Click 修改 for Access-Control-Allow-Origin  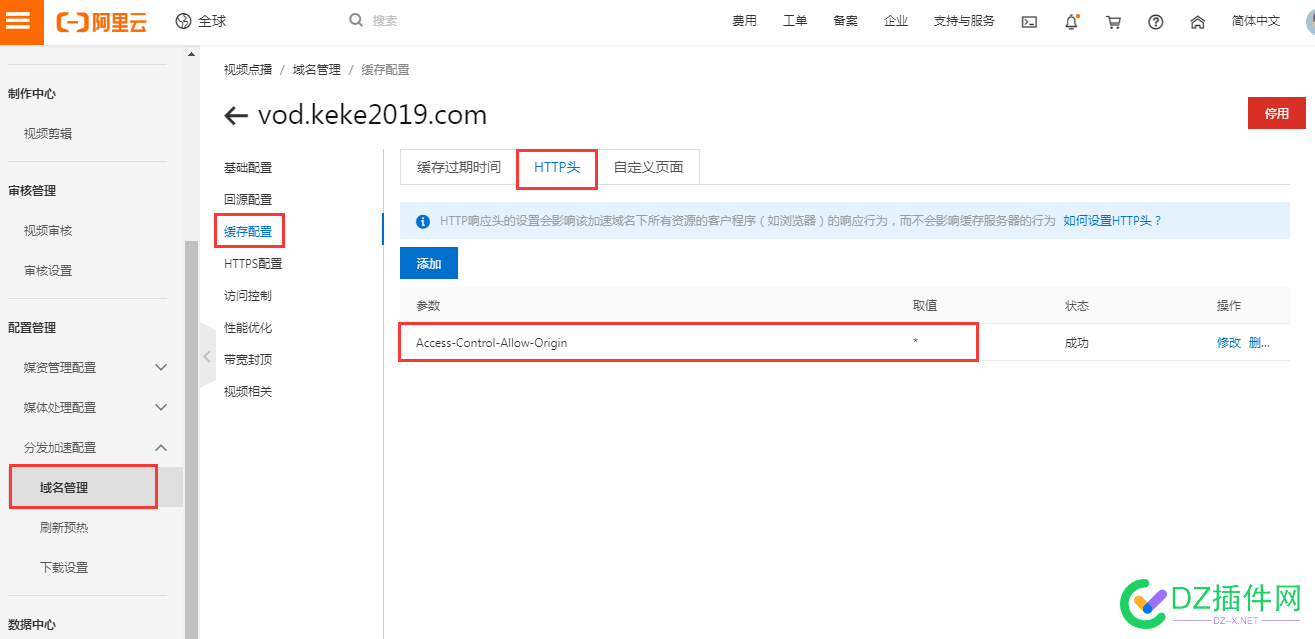click(1229, 343)
